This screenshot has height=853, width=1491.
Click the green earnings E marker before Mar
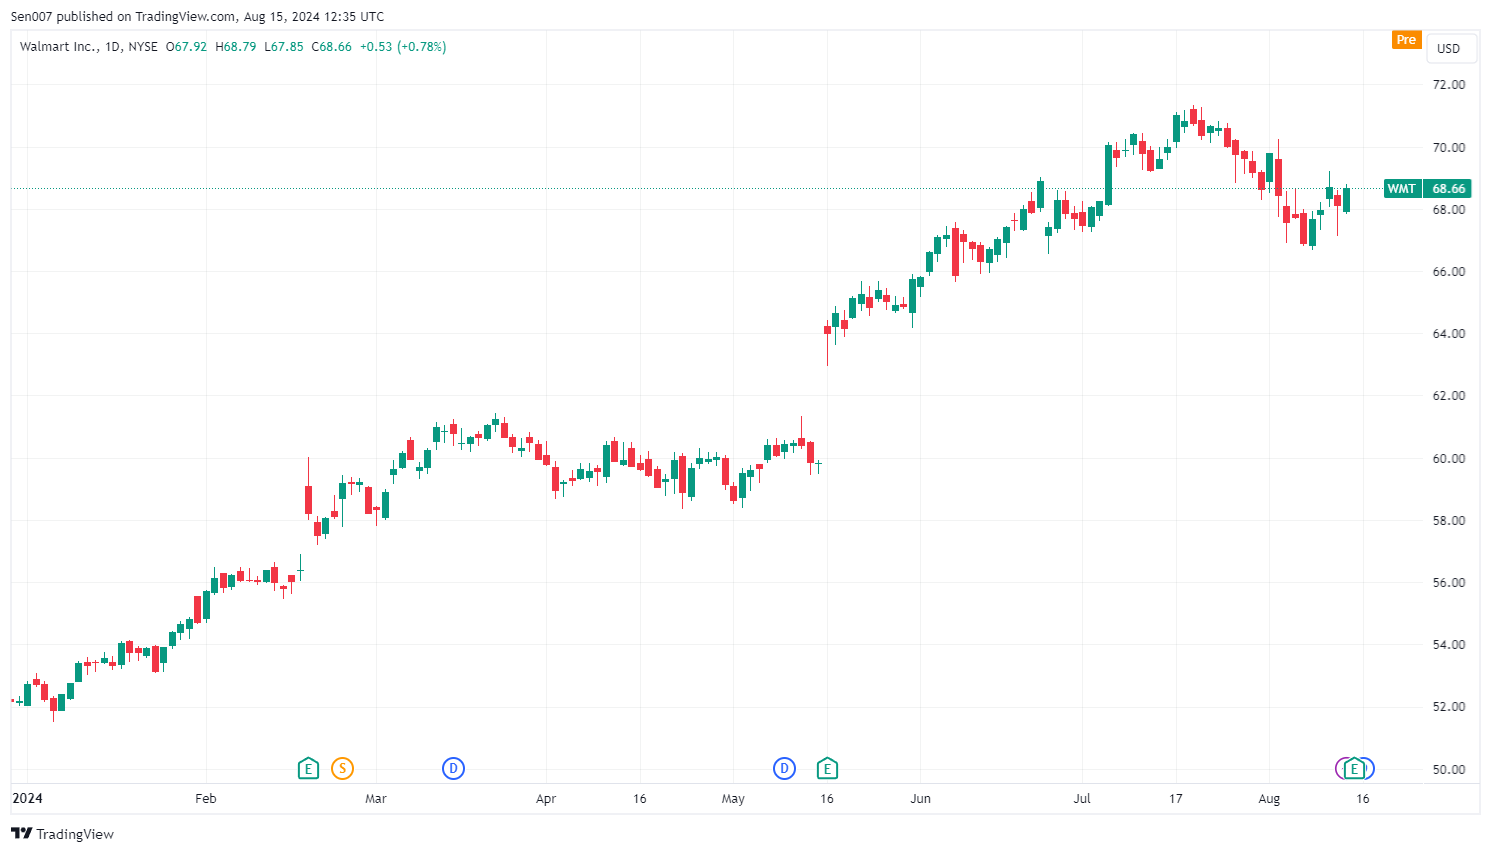(x=308, y=768)
